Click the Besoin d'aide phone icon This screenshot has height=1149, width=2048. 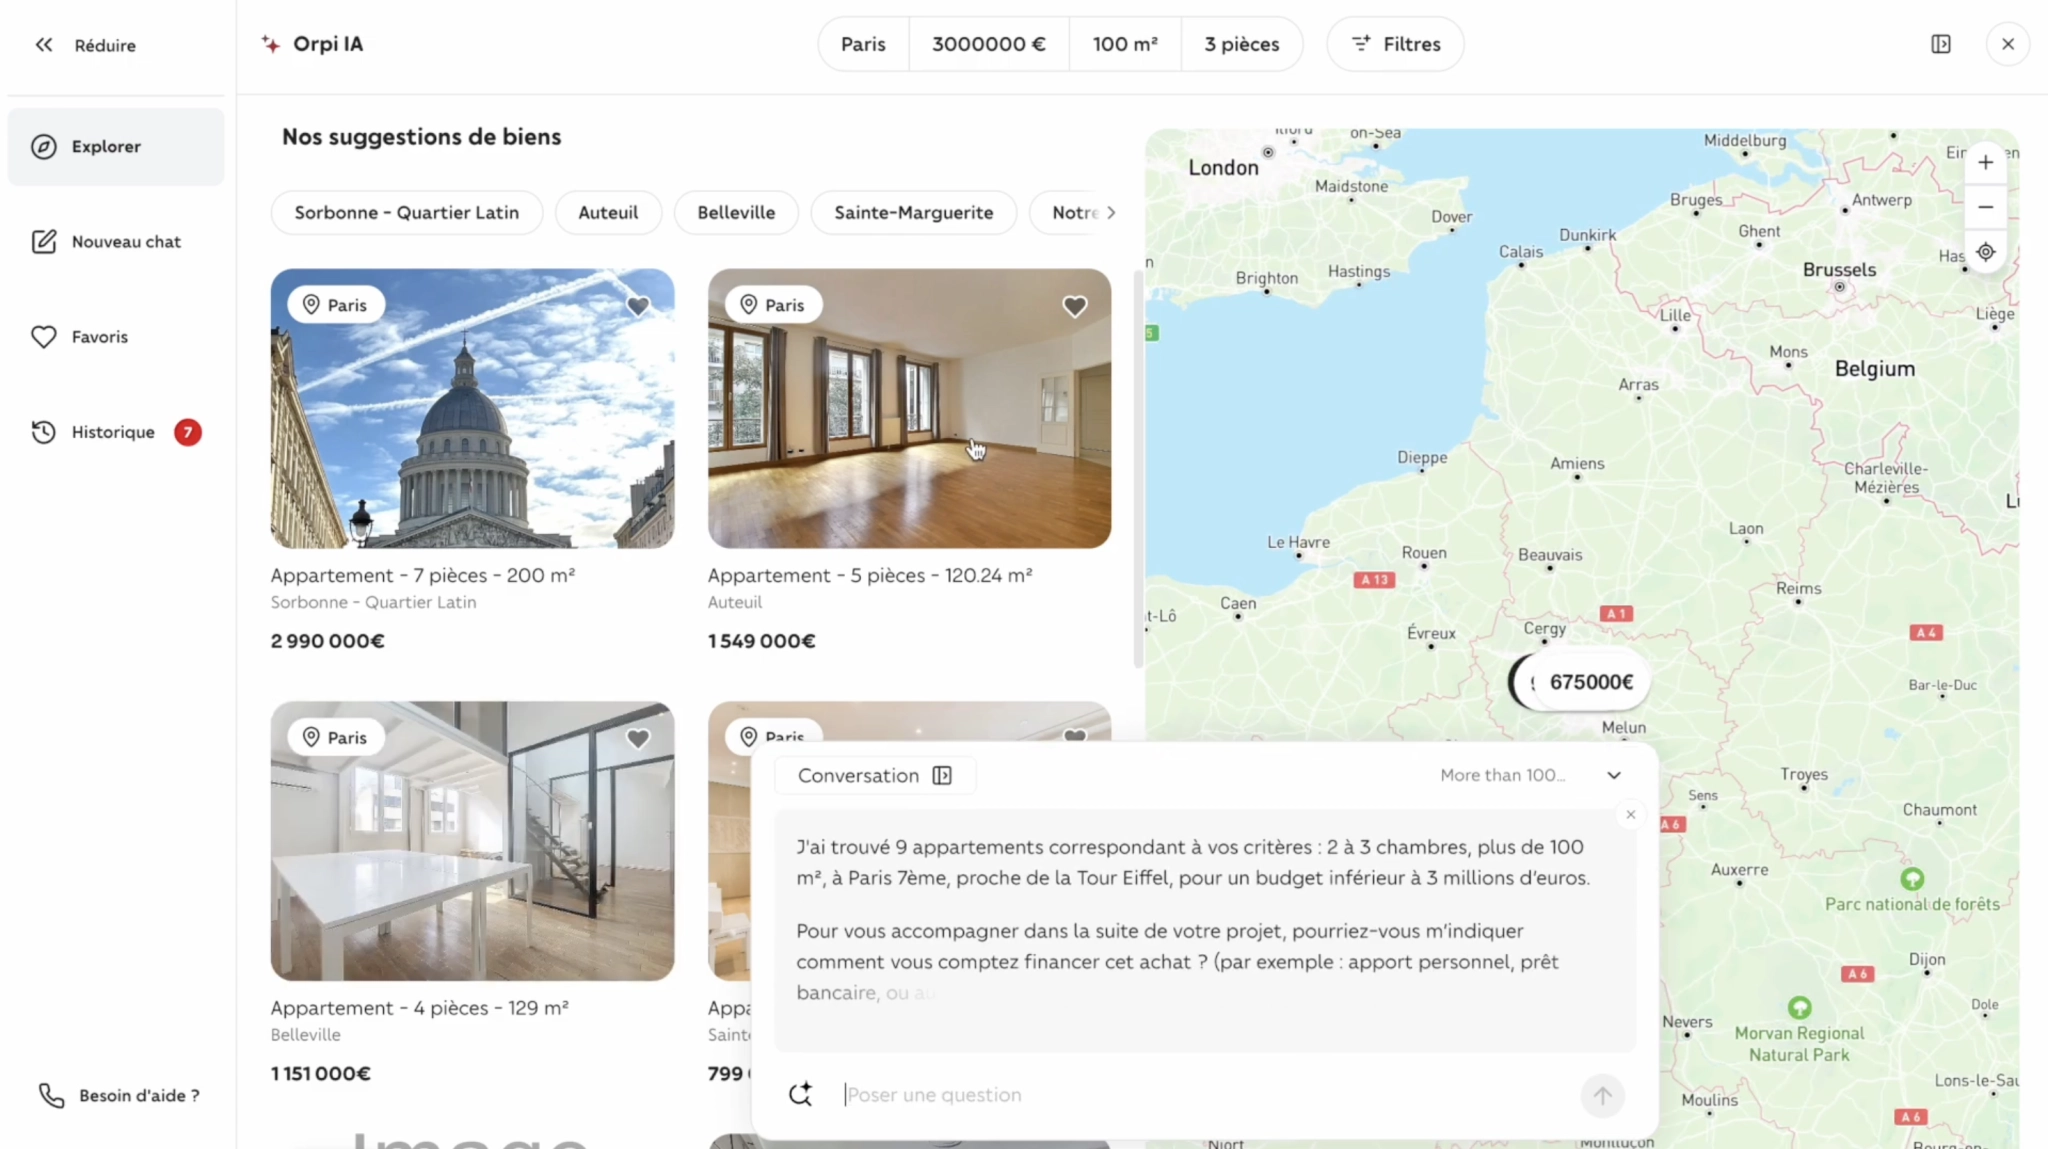click(x=51, y=1095)
